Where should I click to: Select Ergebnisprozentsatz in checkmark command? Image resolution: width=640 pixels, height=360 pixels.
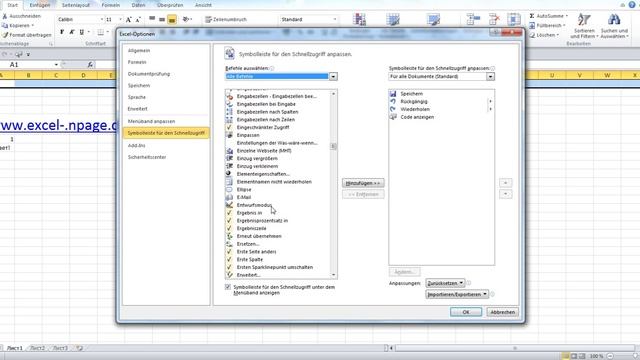229,220
